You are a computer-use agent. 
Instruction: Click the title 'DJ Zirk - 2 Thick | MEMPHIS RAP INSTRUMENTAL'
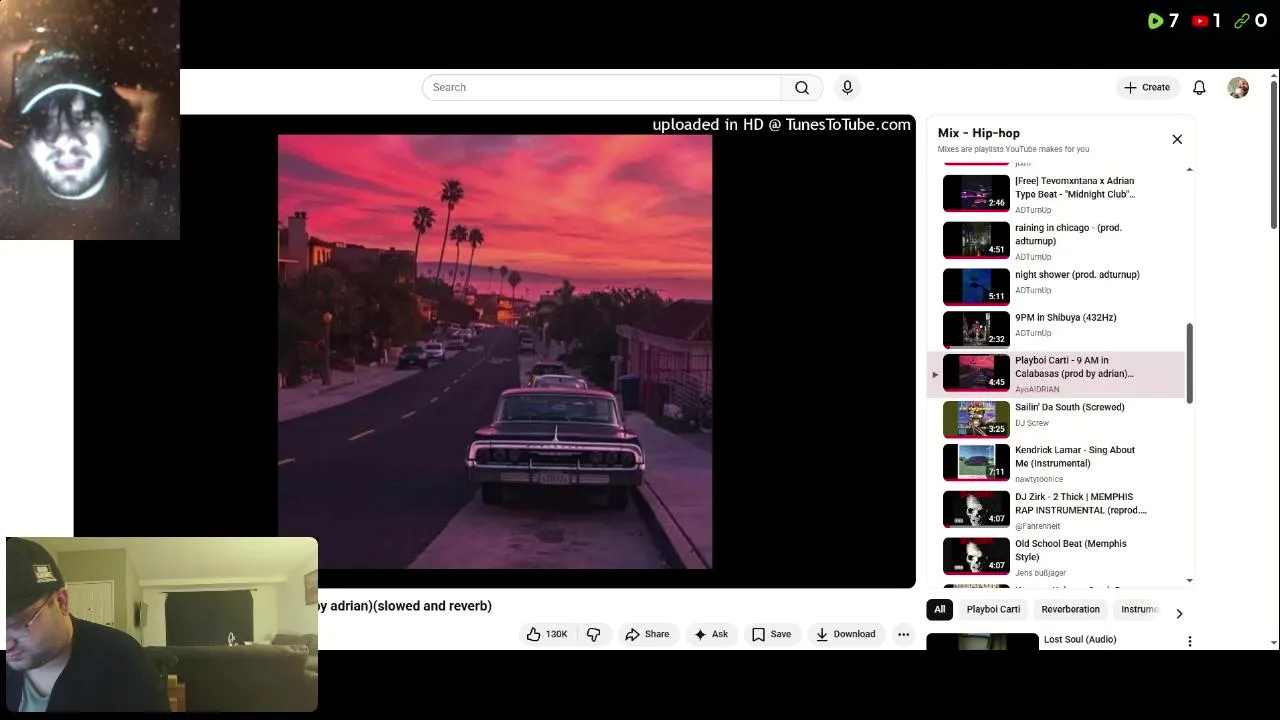1080,503
